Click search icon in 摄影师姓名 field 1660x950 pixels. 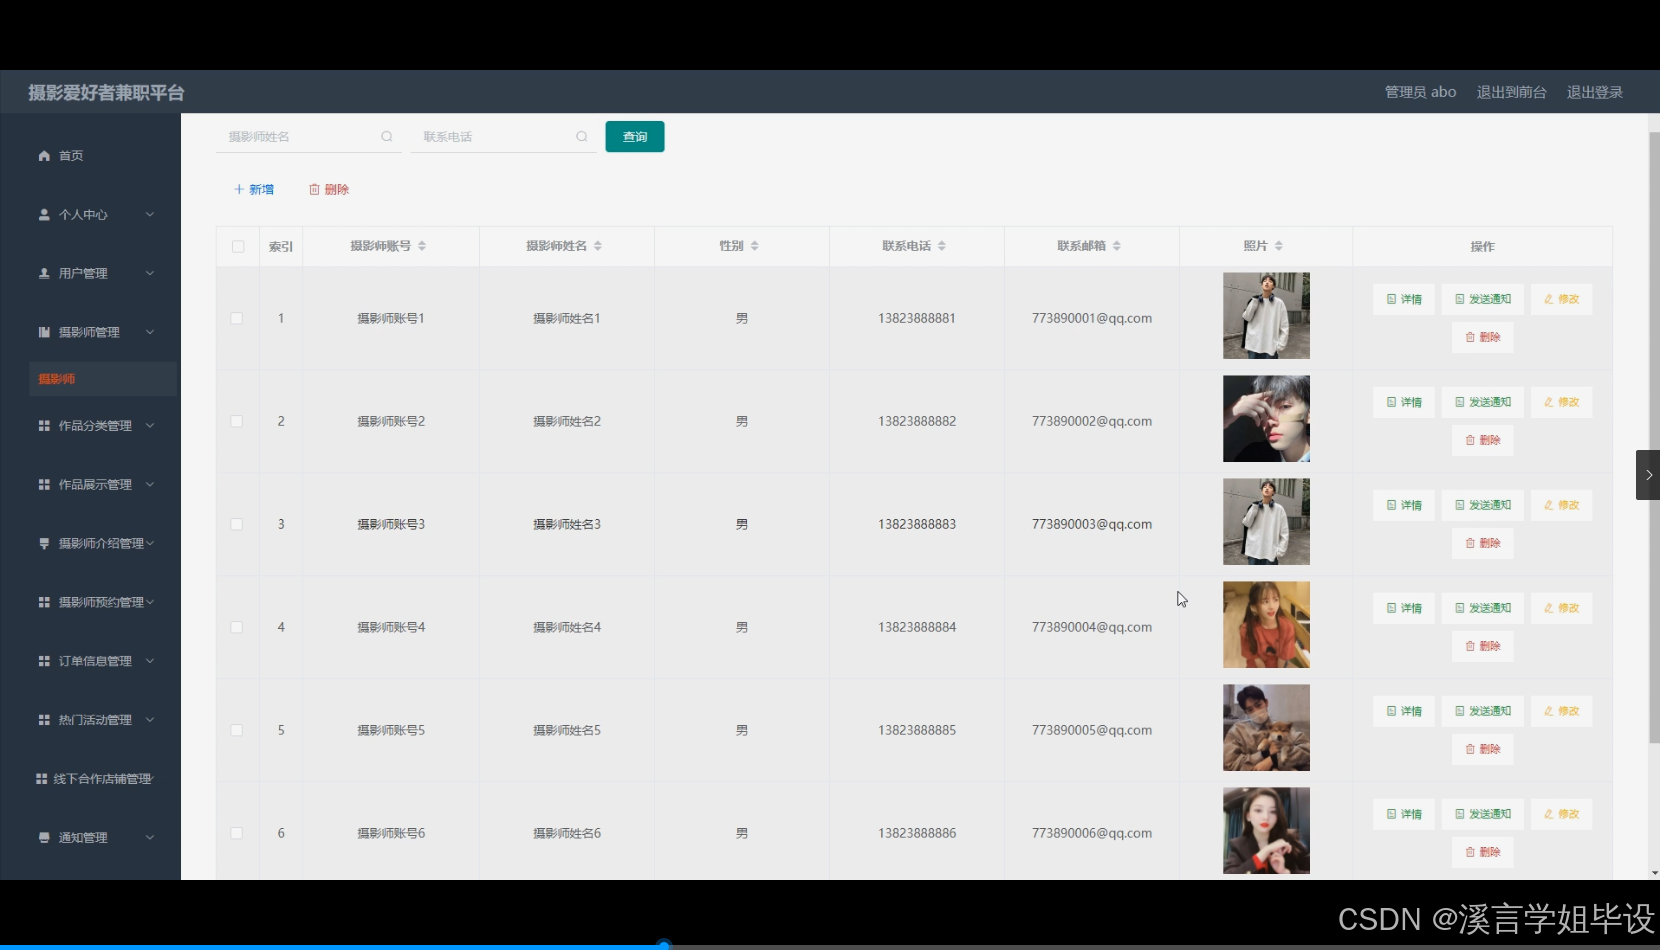coord(387,137)
